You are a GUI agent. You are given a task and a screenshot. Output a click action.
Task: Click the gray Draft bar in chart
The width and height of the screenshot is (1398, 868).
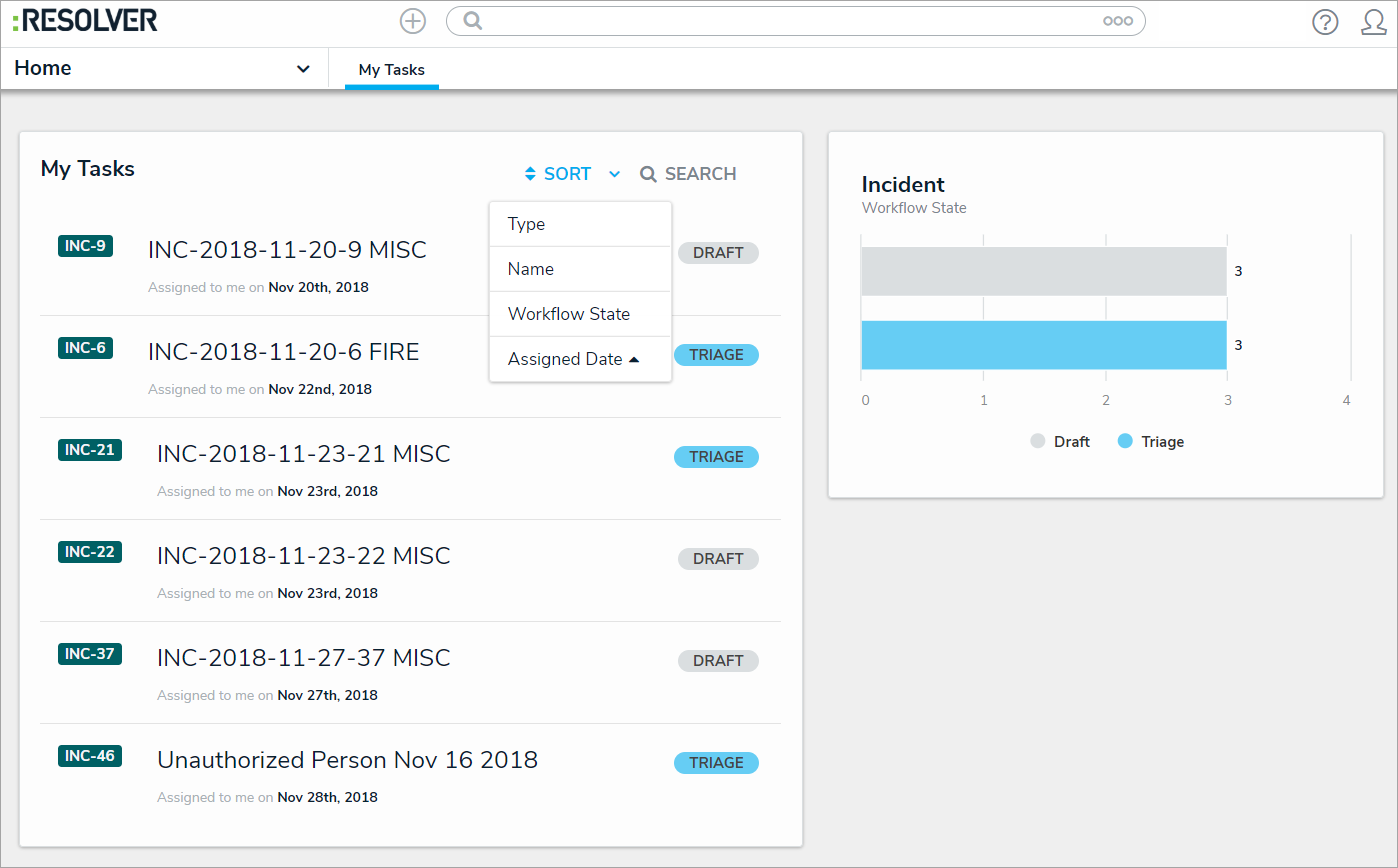[x=1043, y=271]
